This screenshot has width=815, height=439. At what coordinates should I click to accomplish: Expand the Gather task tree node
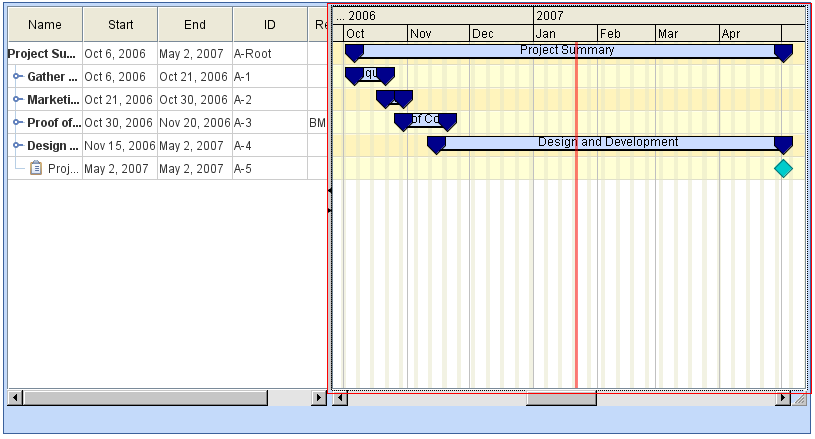pos(18,77)
